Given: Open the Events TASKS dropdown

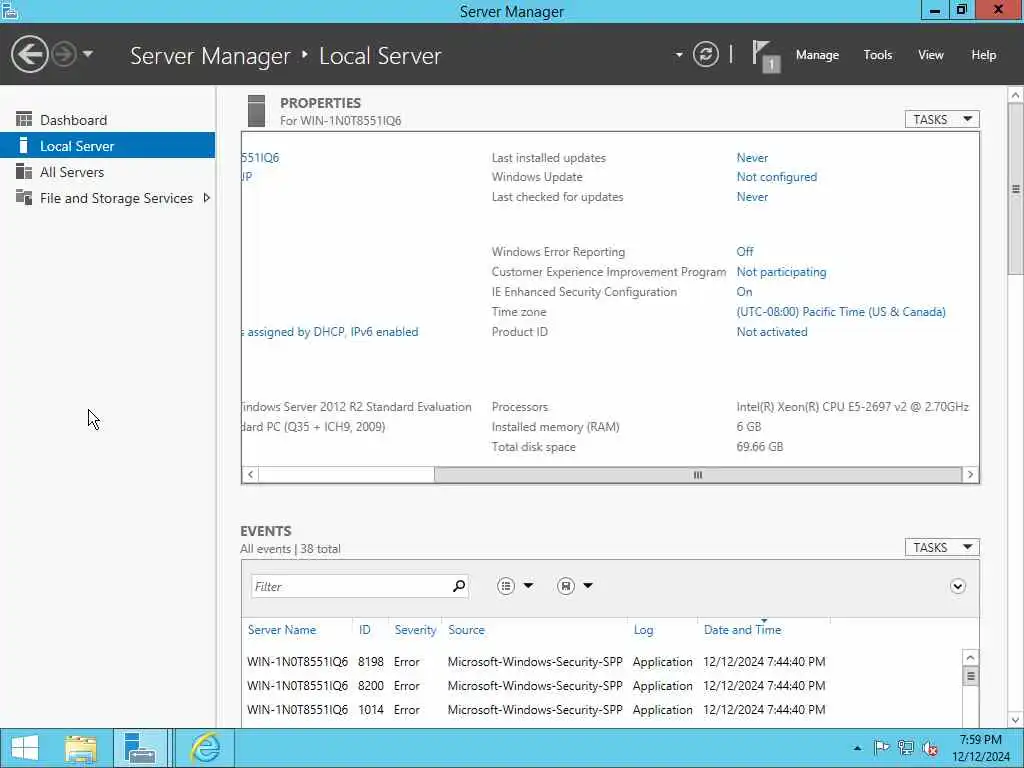Looking at the screenshot, I should point(942,547).
